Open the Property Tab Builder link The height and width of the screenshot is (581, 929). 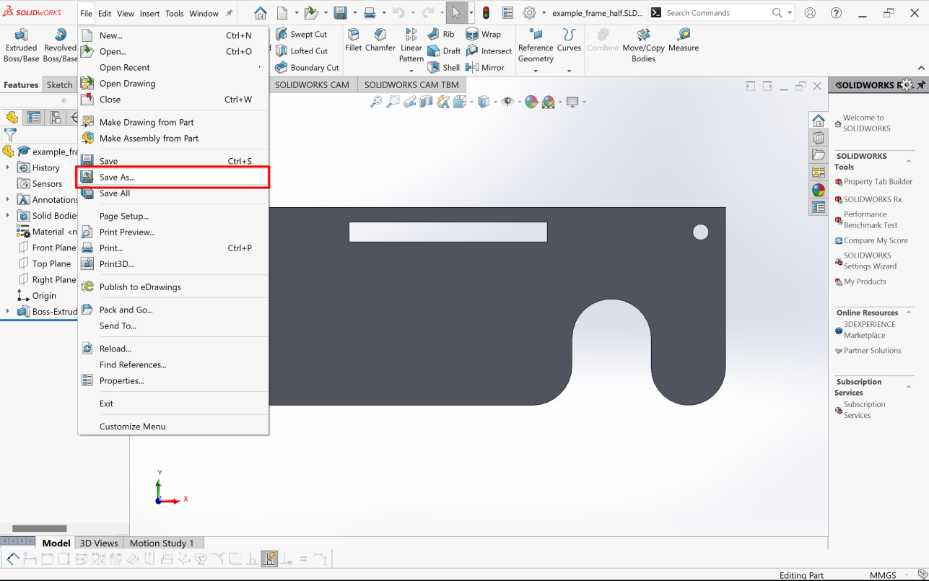pyautogui.click(x=877, y=182)
